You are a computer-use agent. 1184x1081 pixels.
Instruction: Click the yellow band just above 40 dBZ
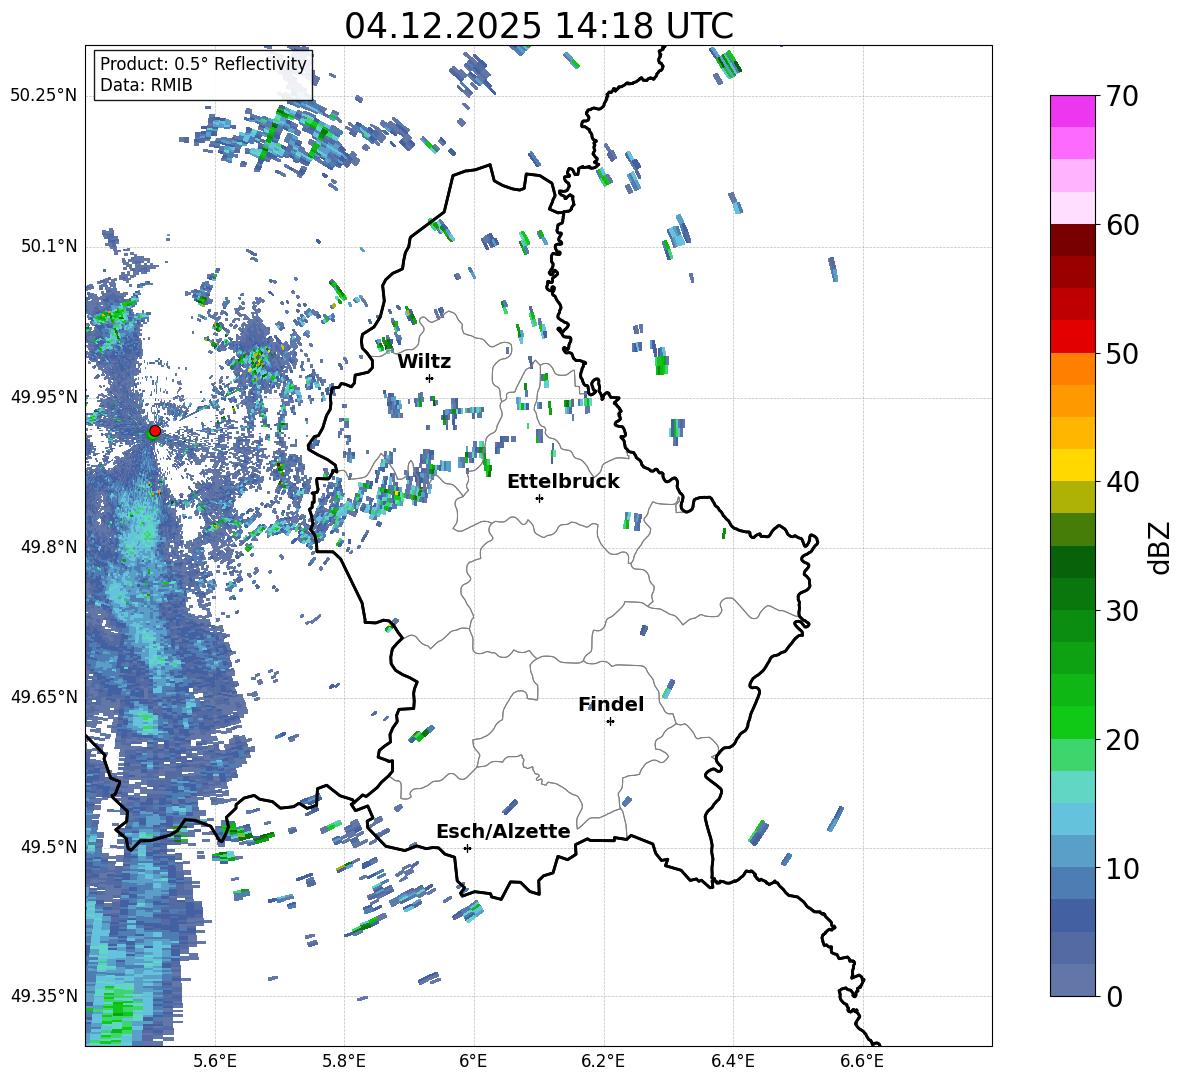(1073, 465)
